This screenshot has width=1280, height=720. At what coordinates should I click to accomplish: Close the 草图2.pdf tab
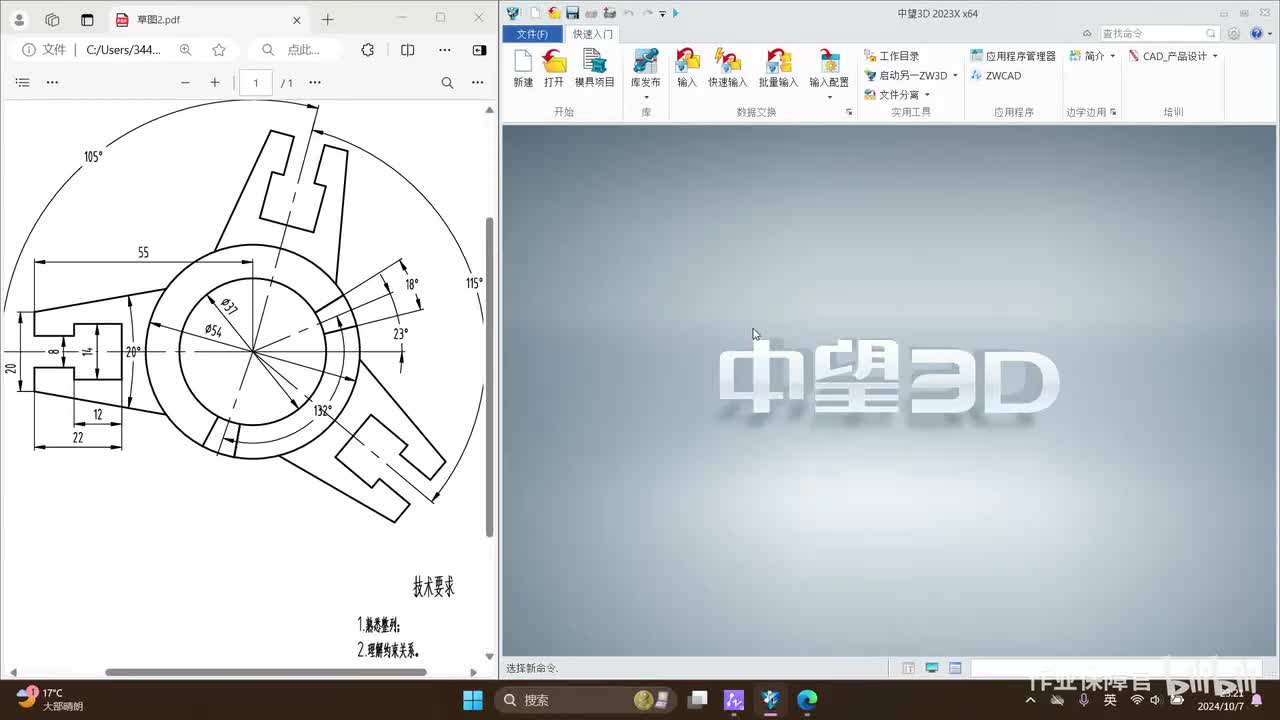click(297, 19)
